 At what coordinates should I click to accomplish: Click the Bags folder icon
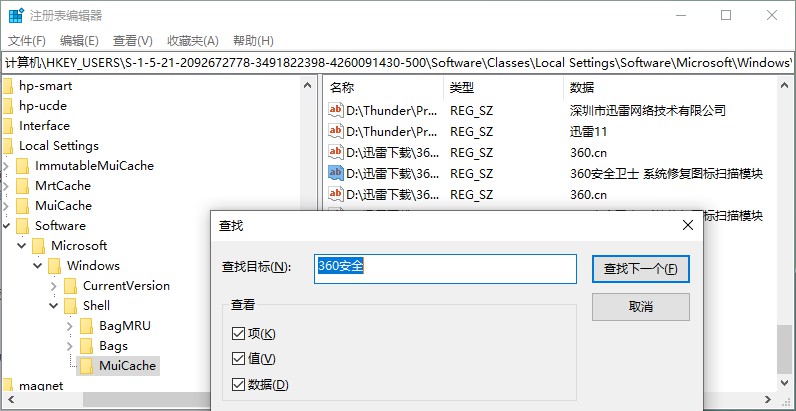click(x=87, y=346)
